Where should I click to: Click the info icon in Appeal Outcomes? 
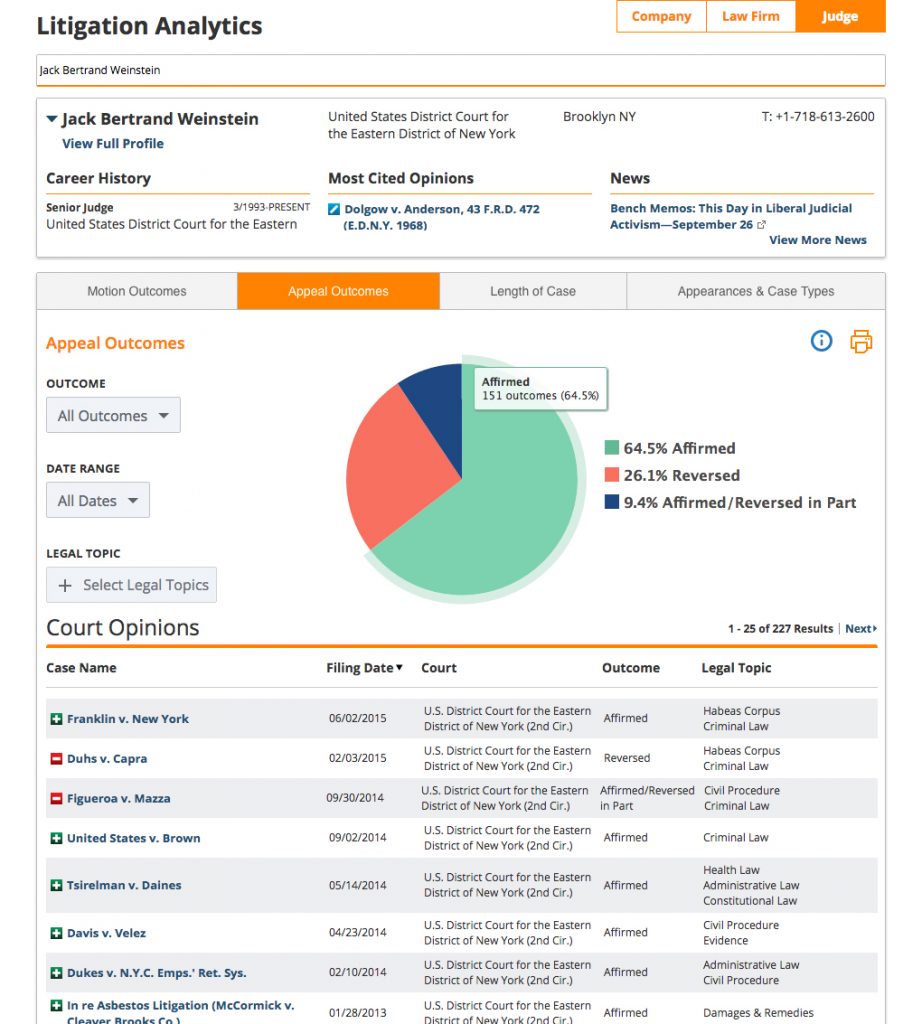(821, 341)
